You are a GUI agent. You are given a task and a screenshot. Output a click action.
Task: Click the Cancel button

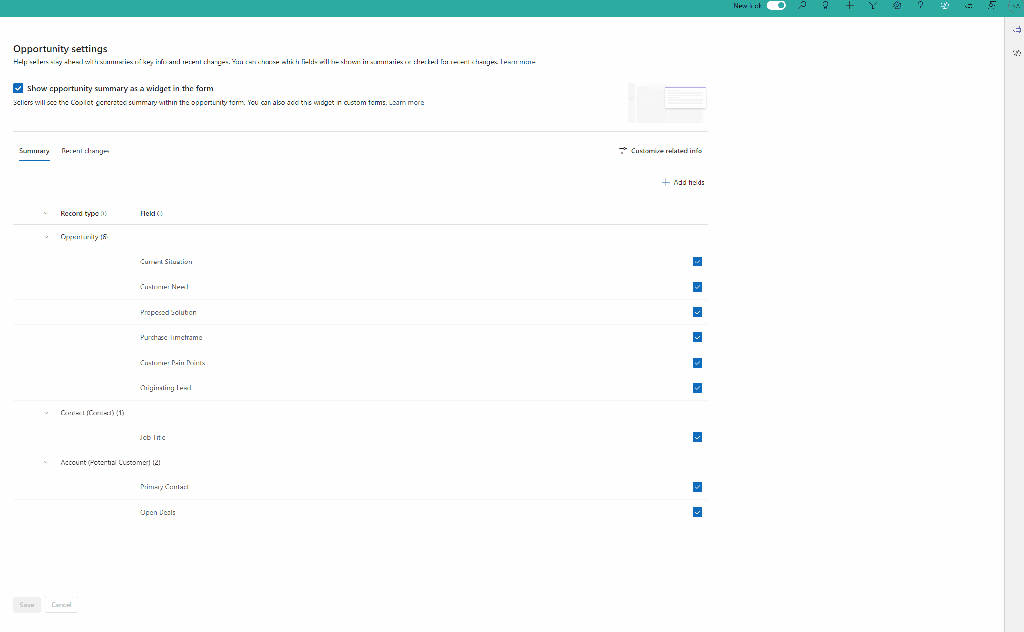tap(61, 605)
